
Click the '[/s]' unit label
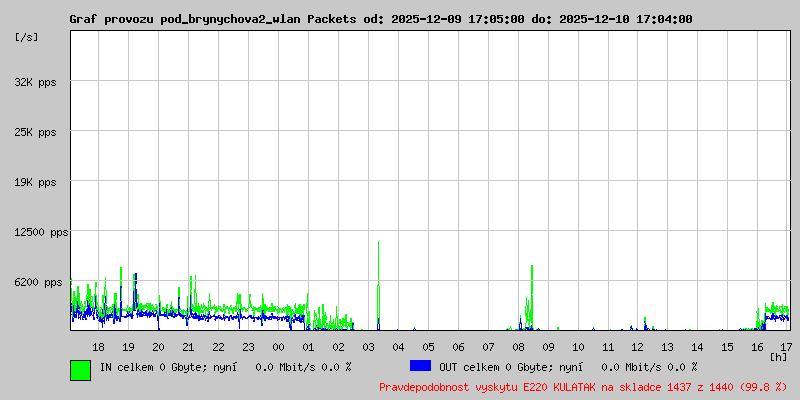27,37
